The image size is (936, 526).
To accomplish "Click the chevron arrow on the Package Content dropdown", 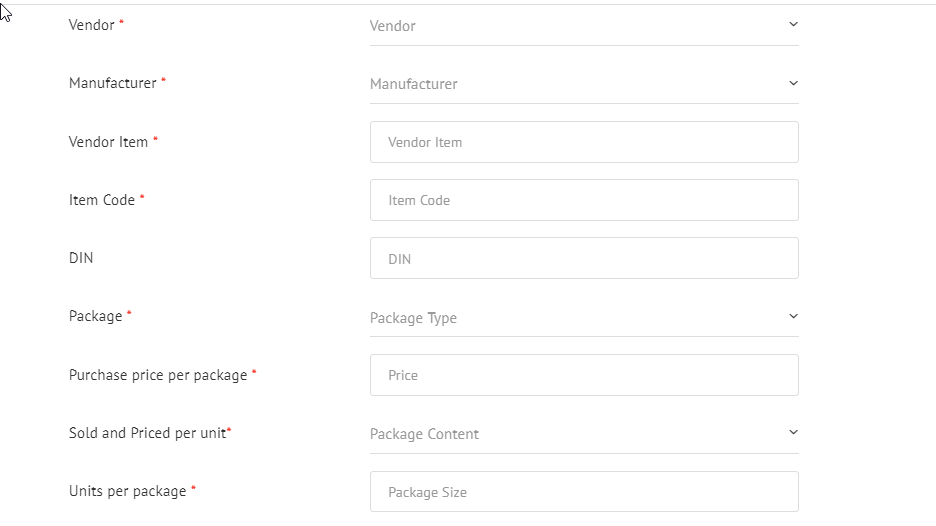I will tap(793, 432).
